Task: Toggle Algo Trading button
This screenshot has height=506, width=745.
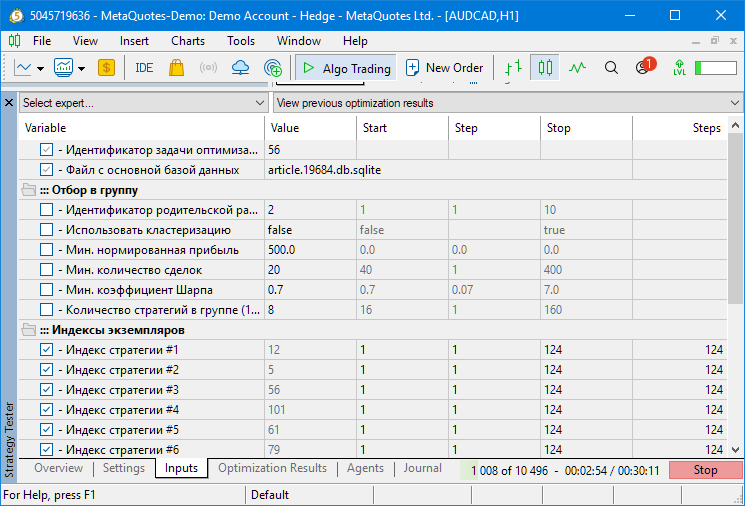Action: pos(346,68)
